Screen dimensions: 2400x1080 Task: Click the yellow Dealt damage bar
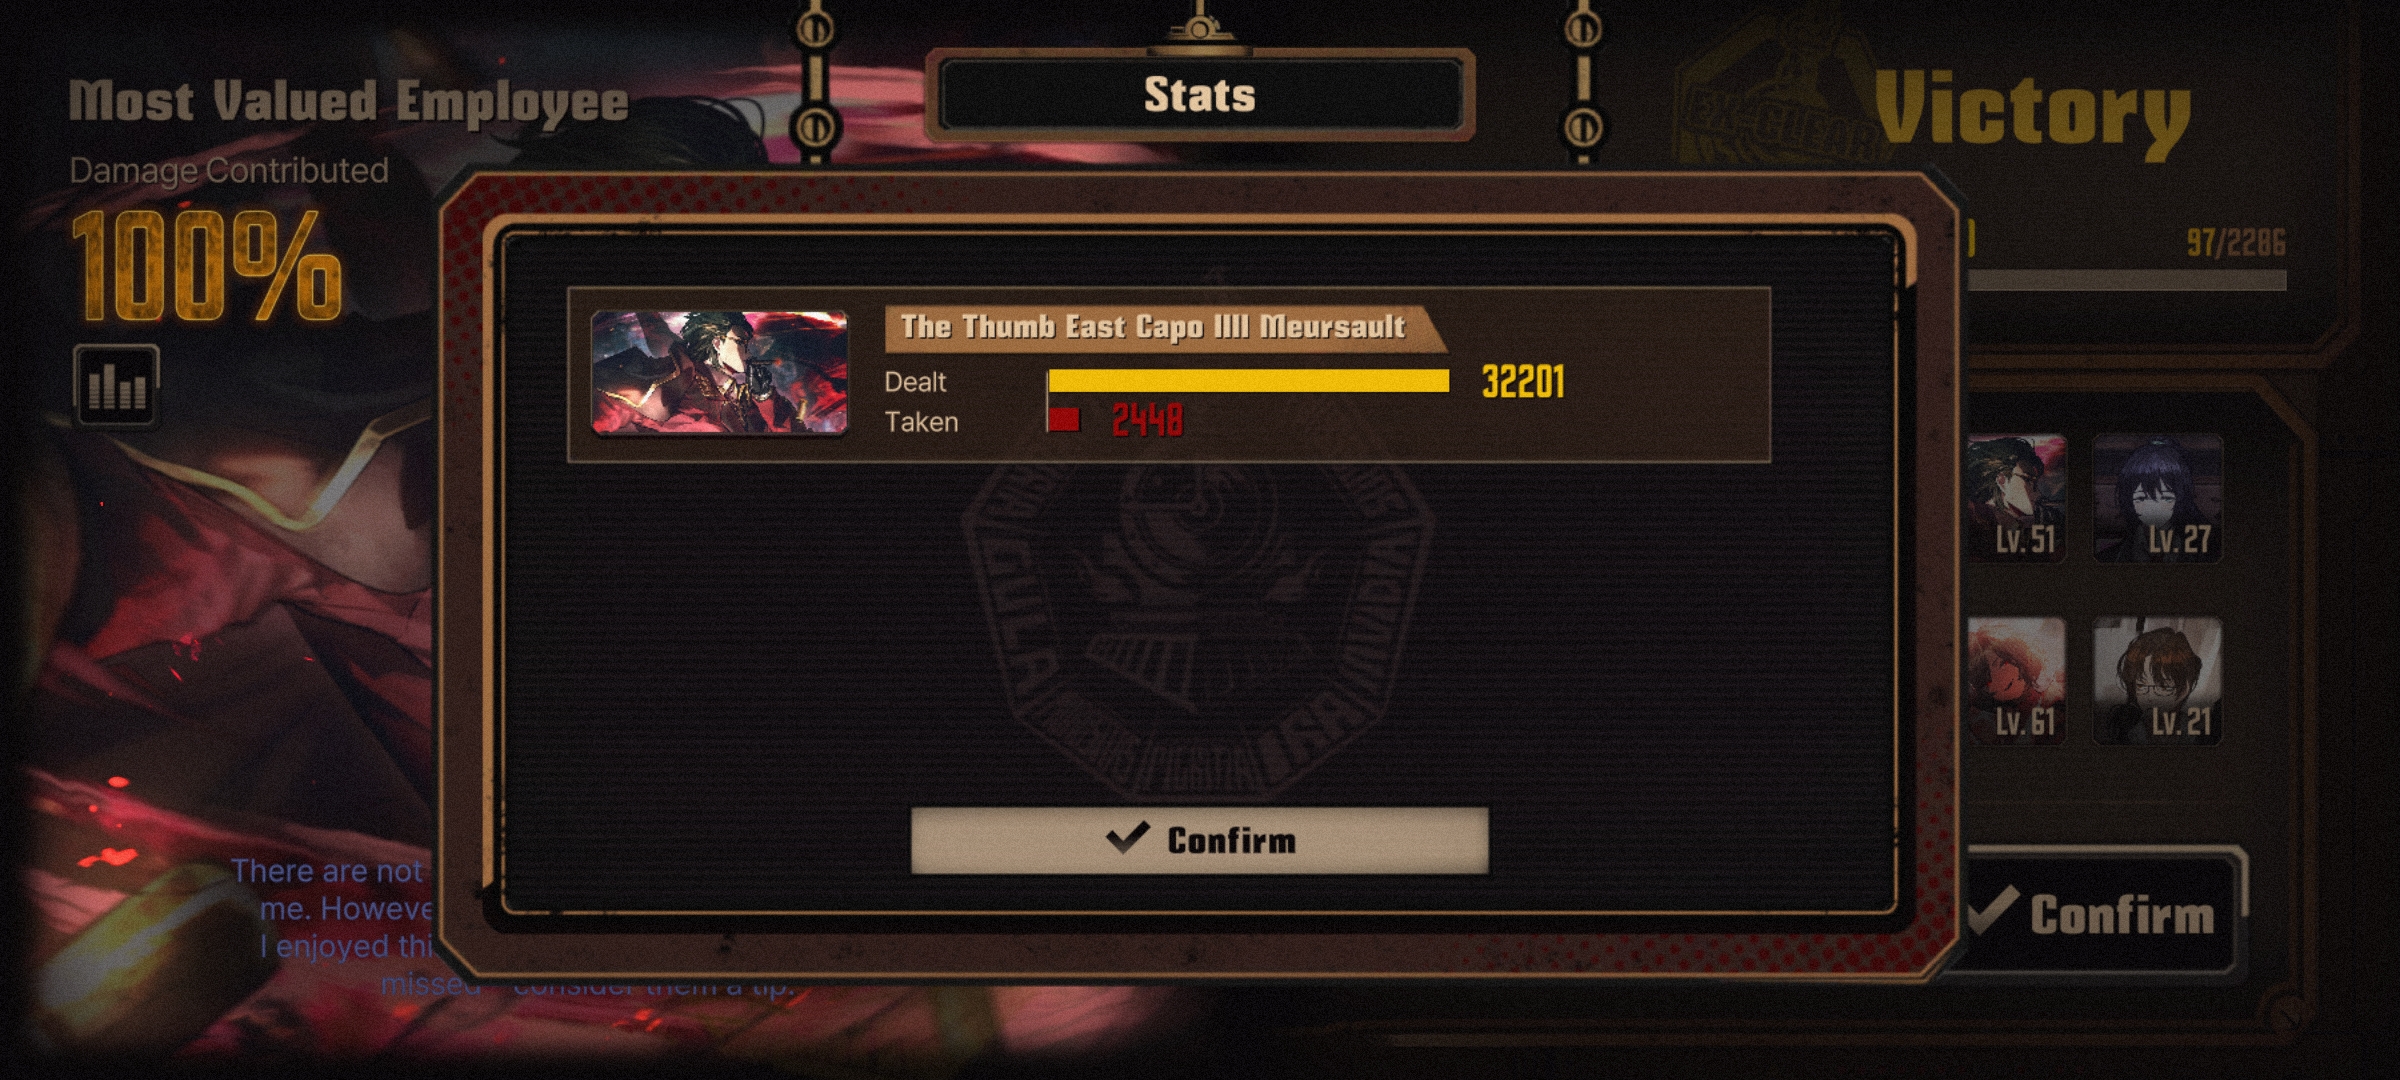[x=1249, y=381]
